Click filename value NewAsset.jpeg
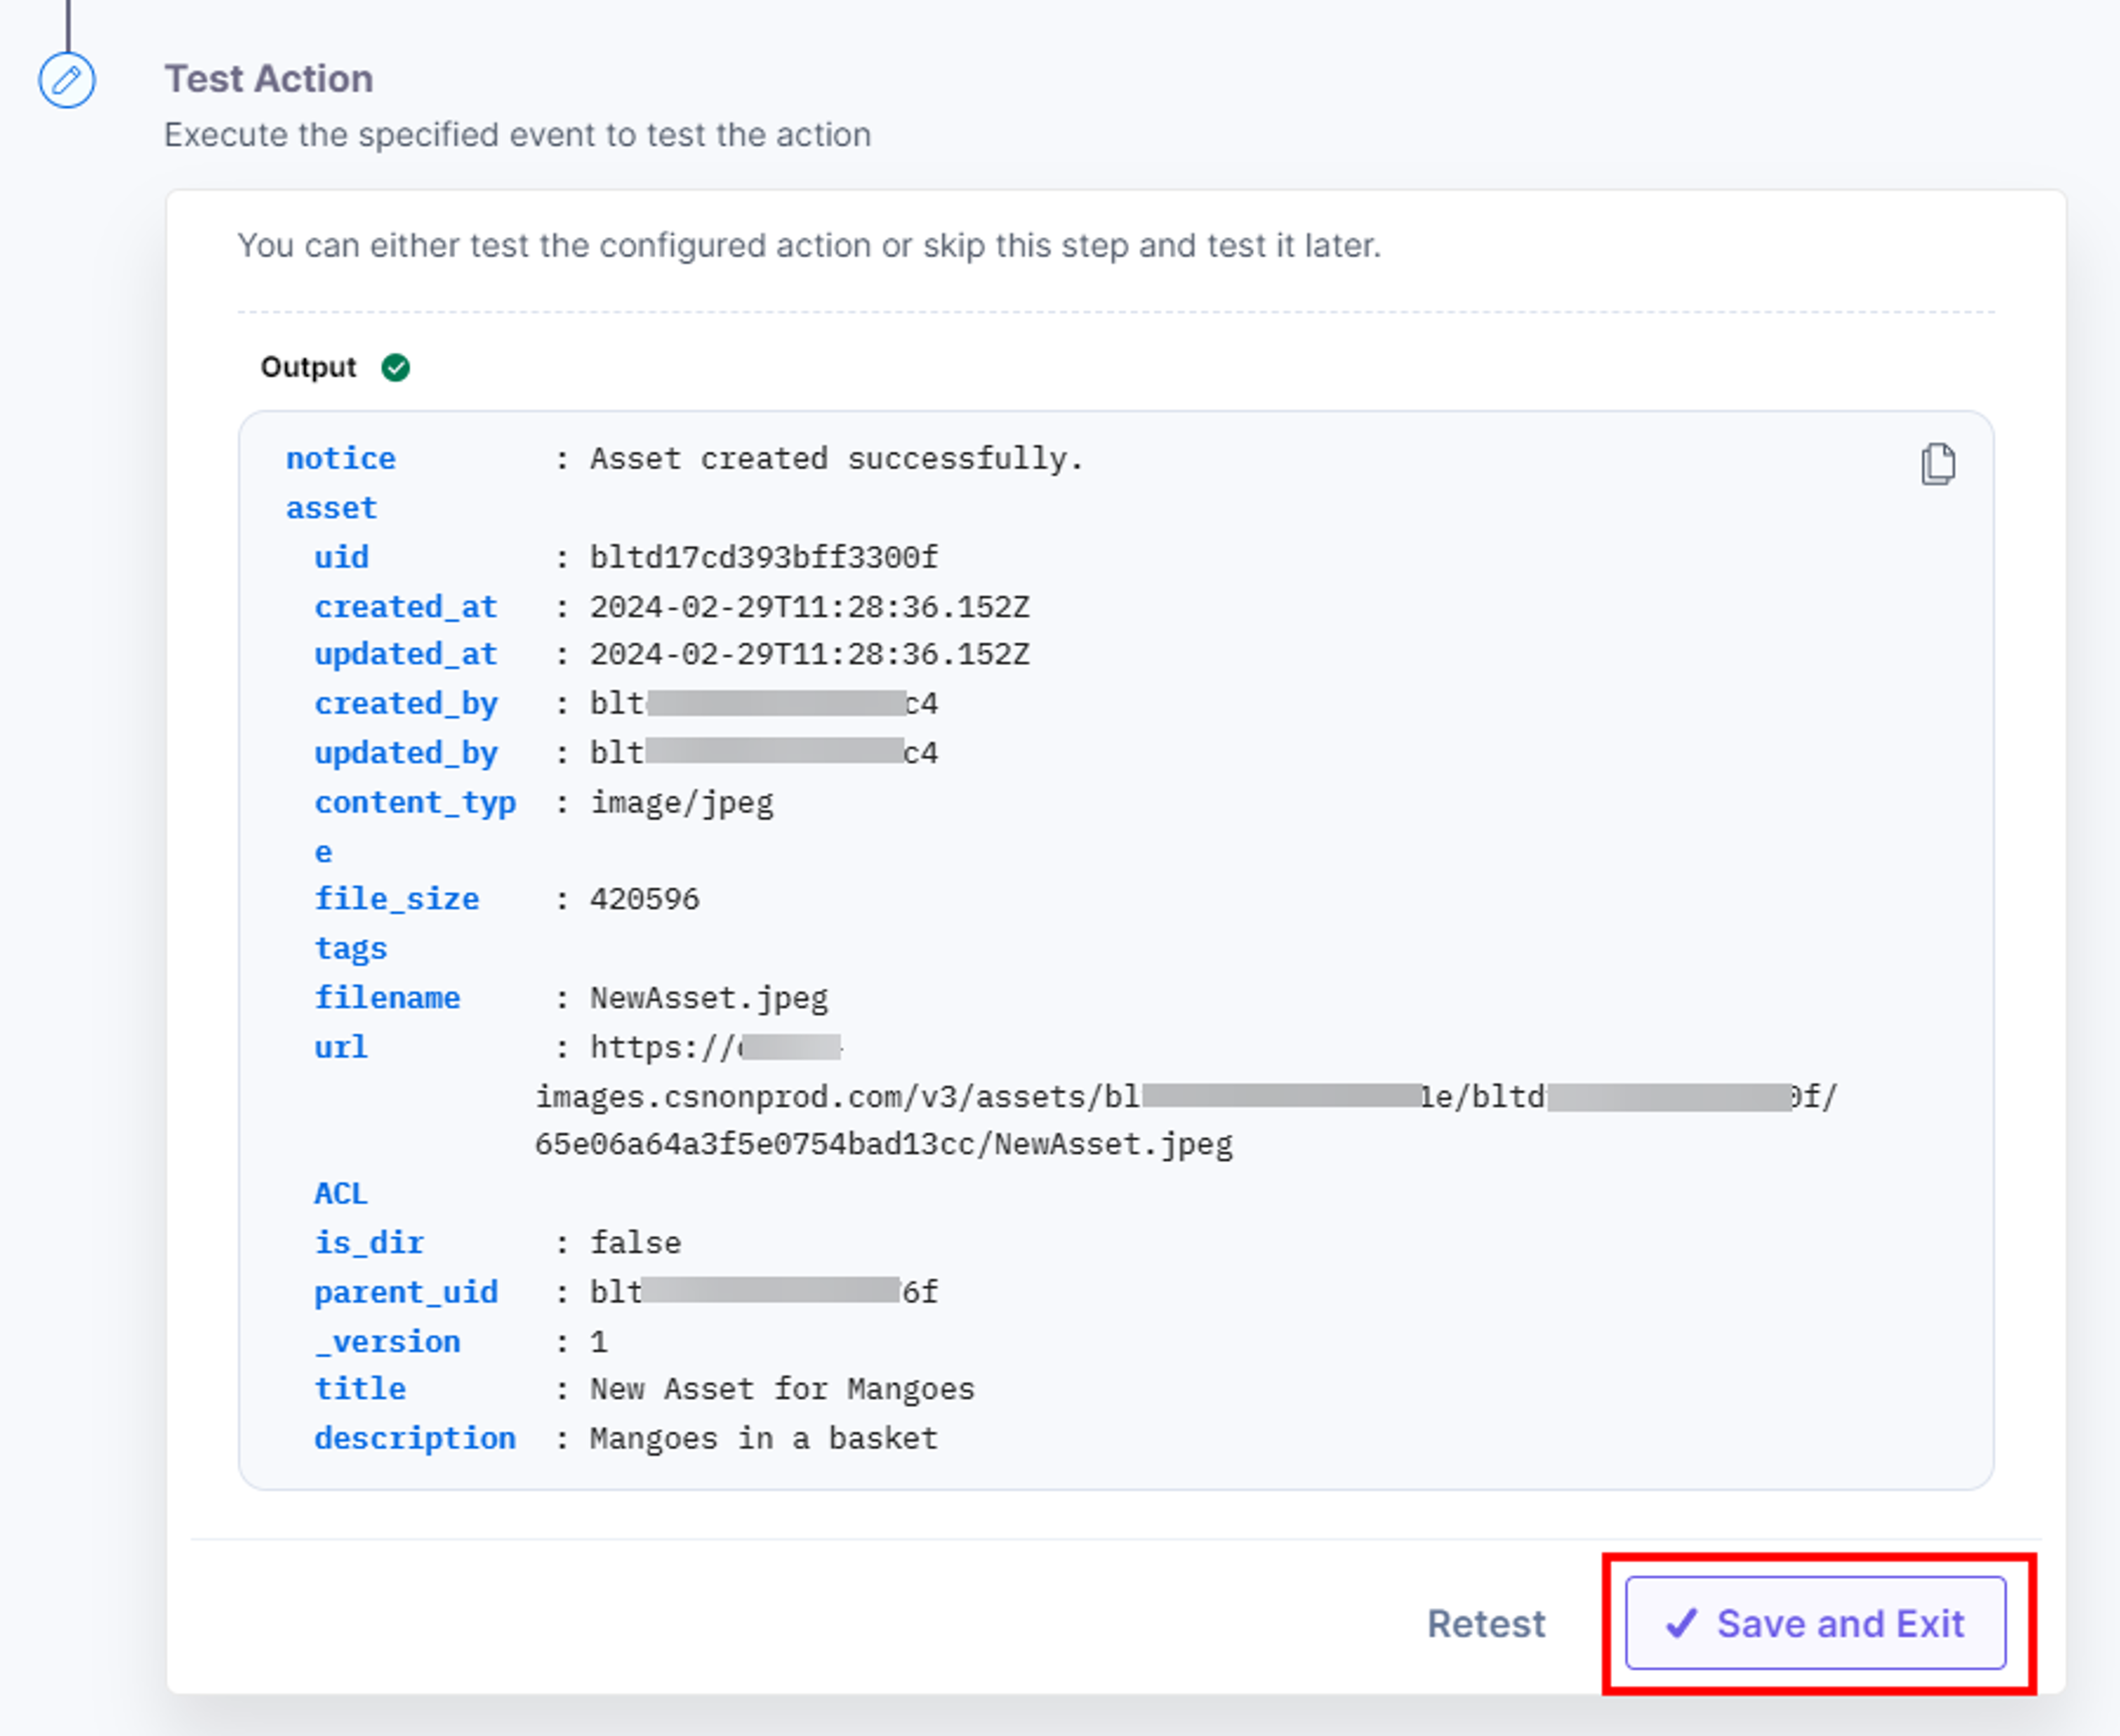The width and height of the screenshot is (2120, 1736). [709, 998]
